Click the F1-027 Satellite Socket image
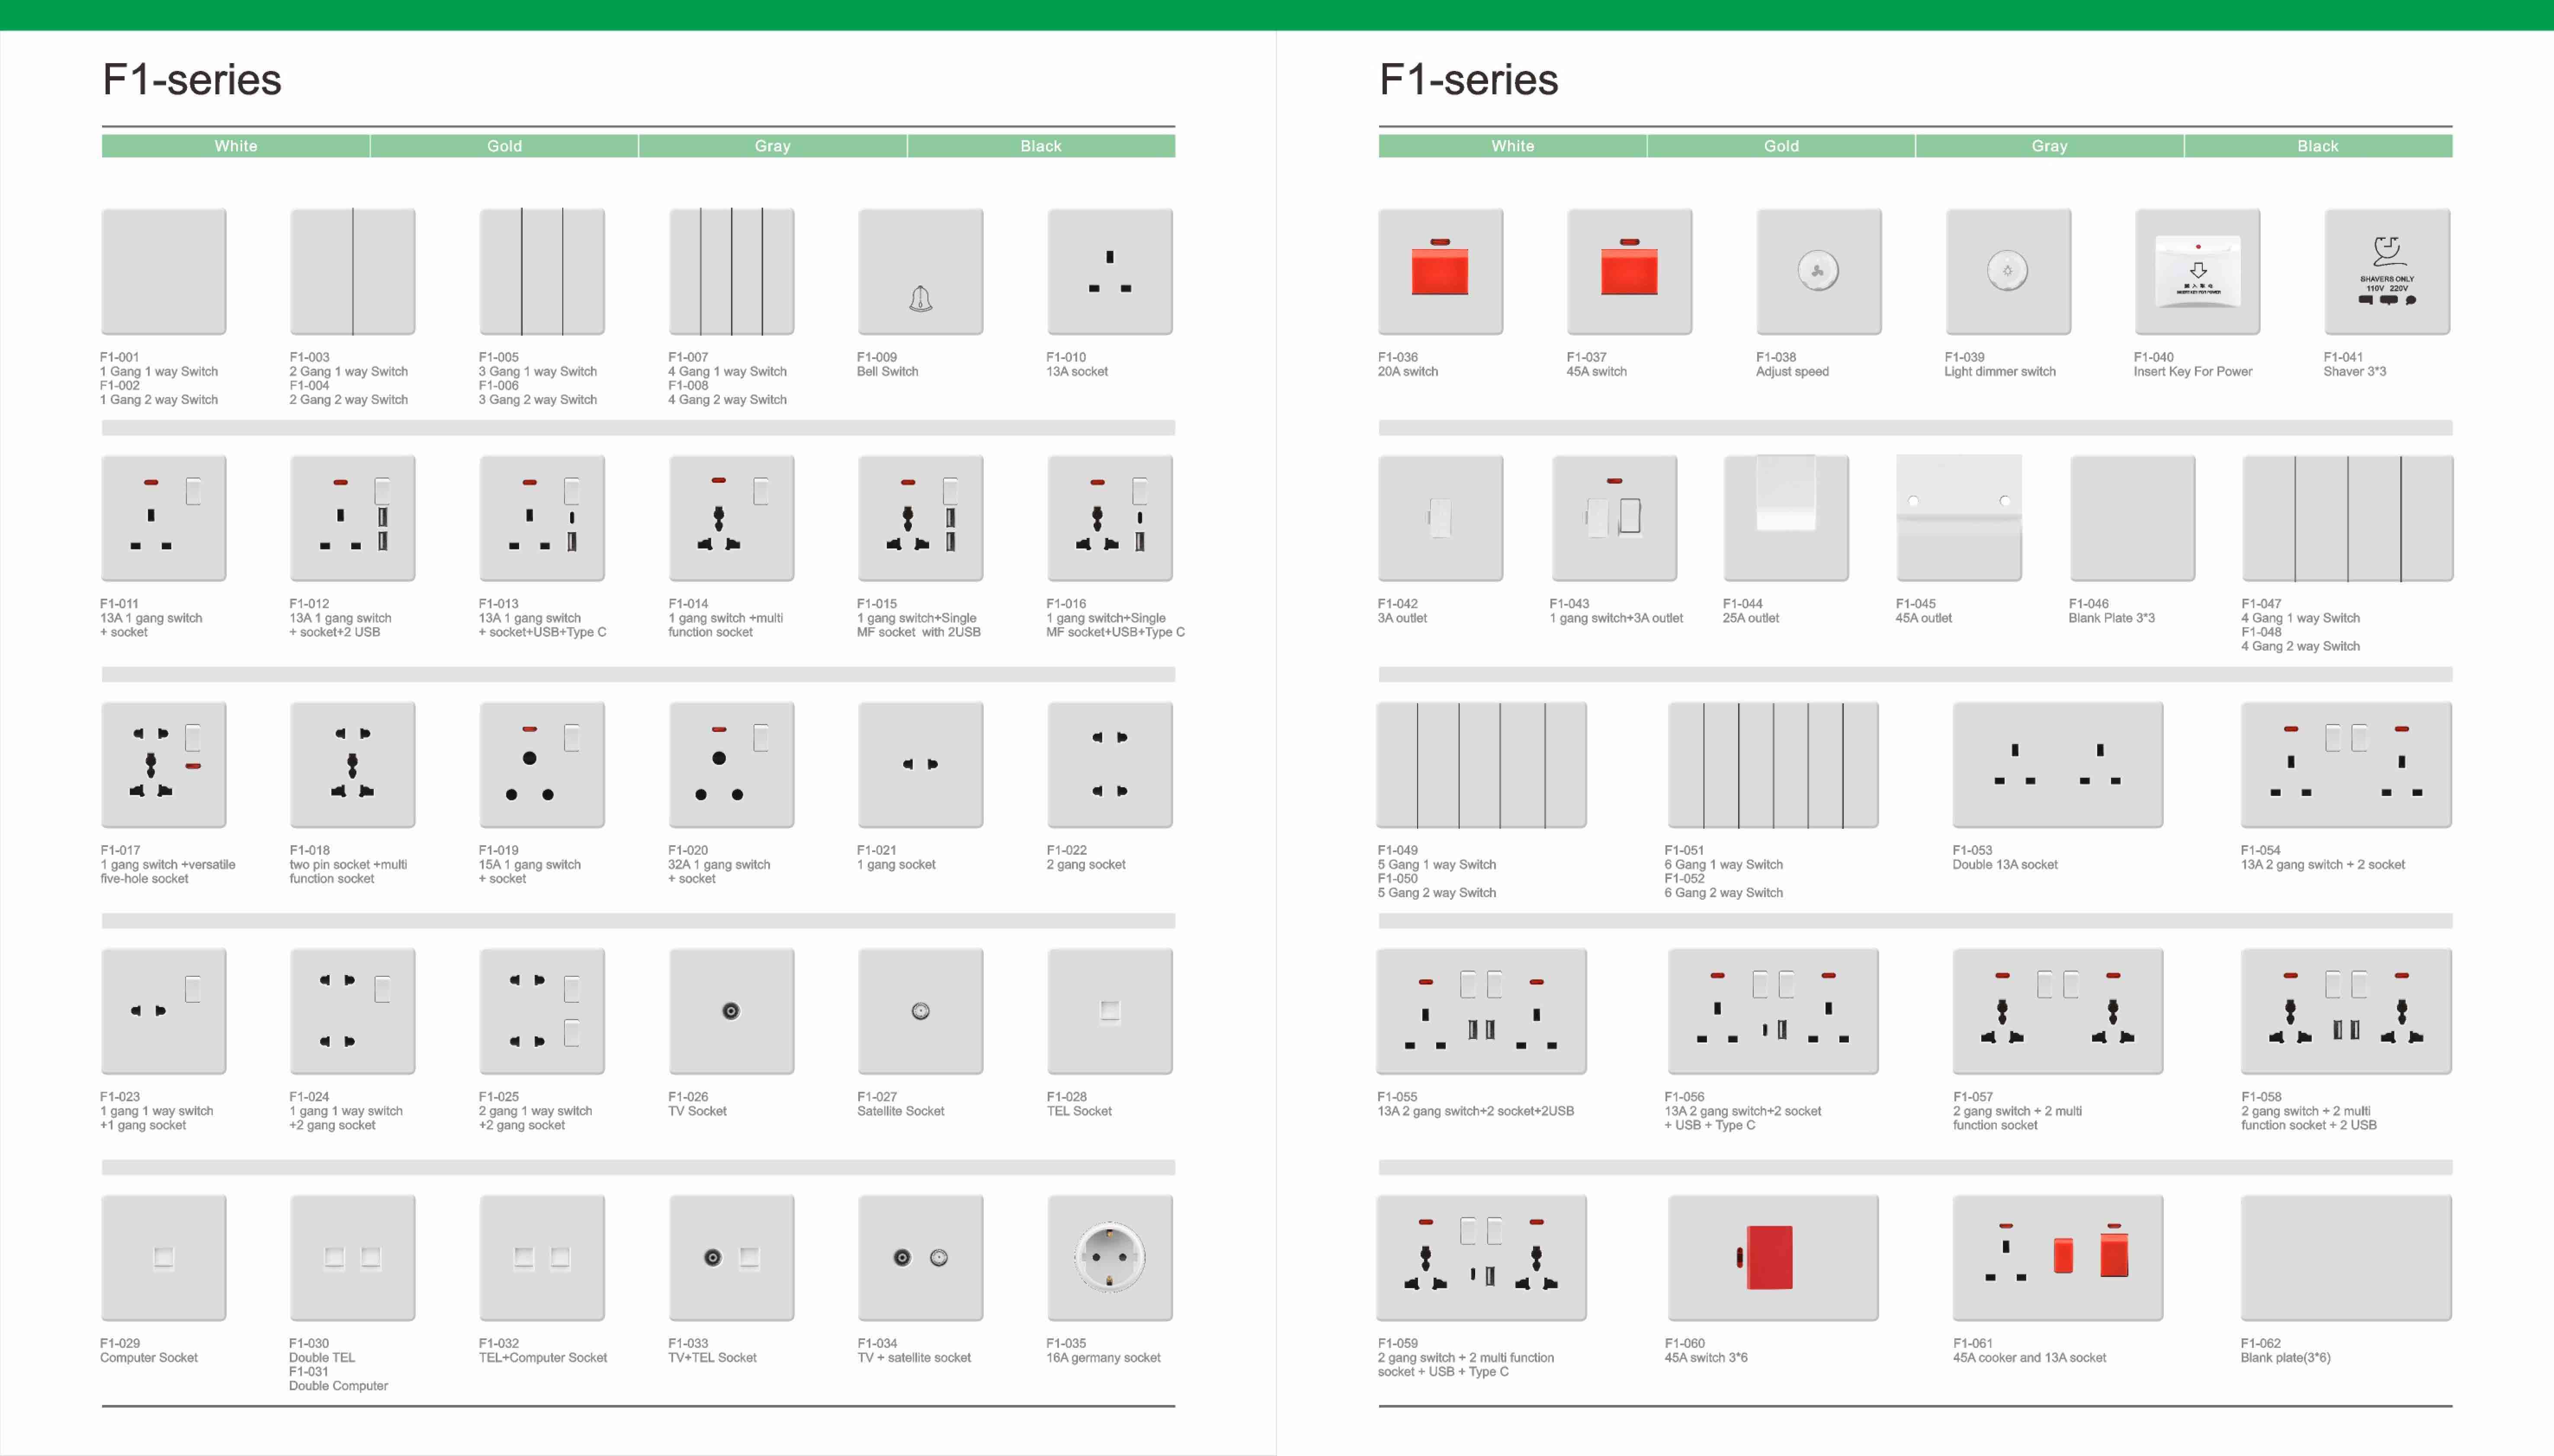2554x1456 pixels. tap(920, 1011)
